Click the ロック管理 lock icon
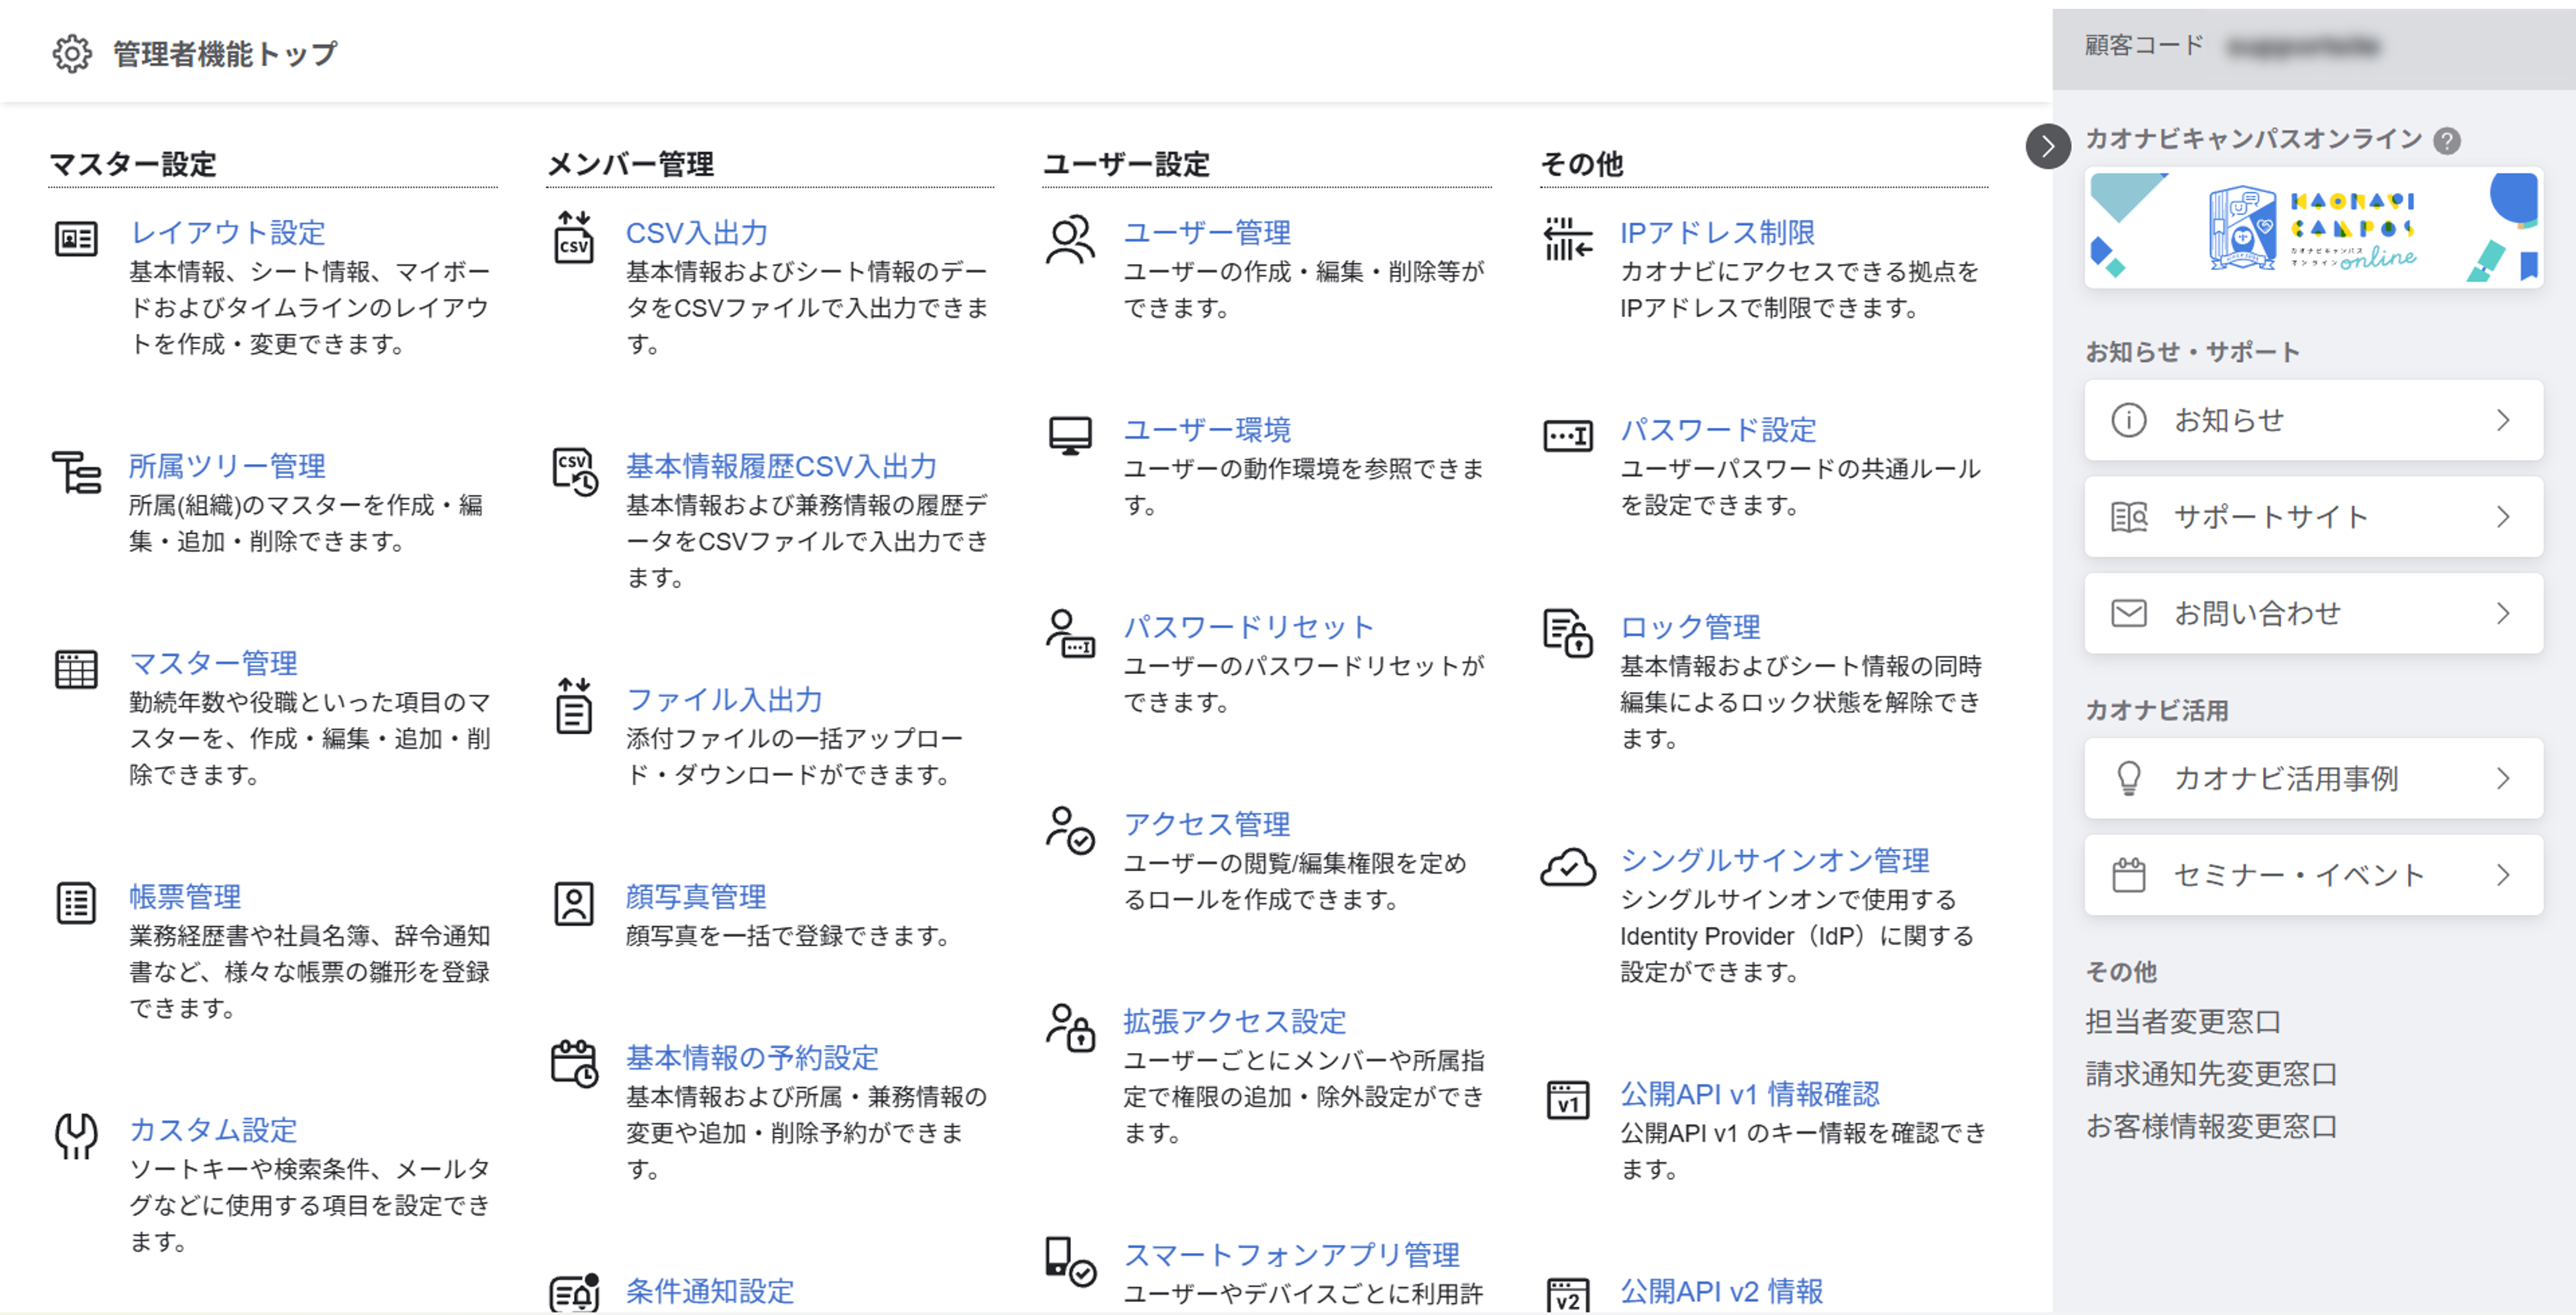This screenshot has width=2576, height=1315. tap(1568, 632)
